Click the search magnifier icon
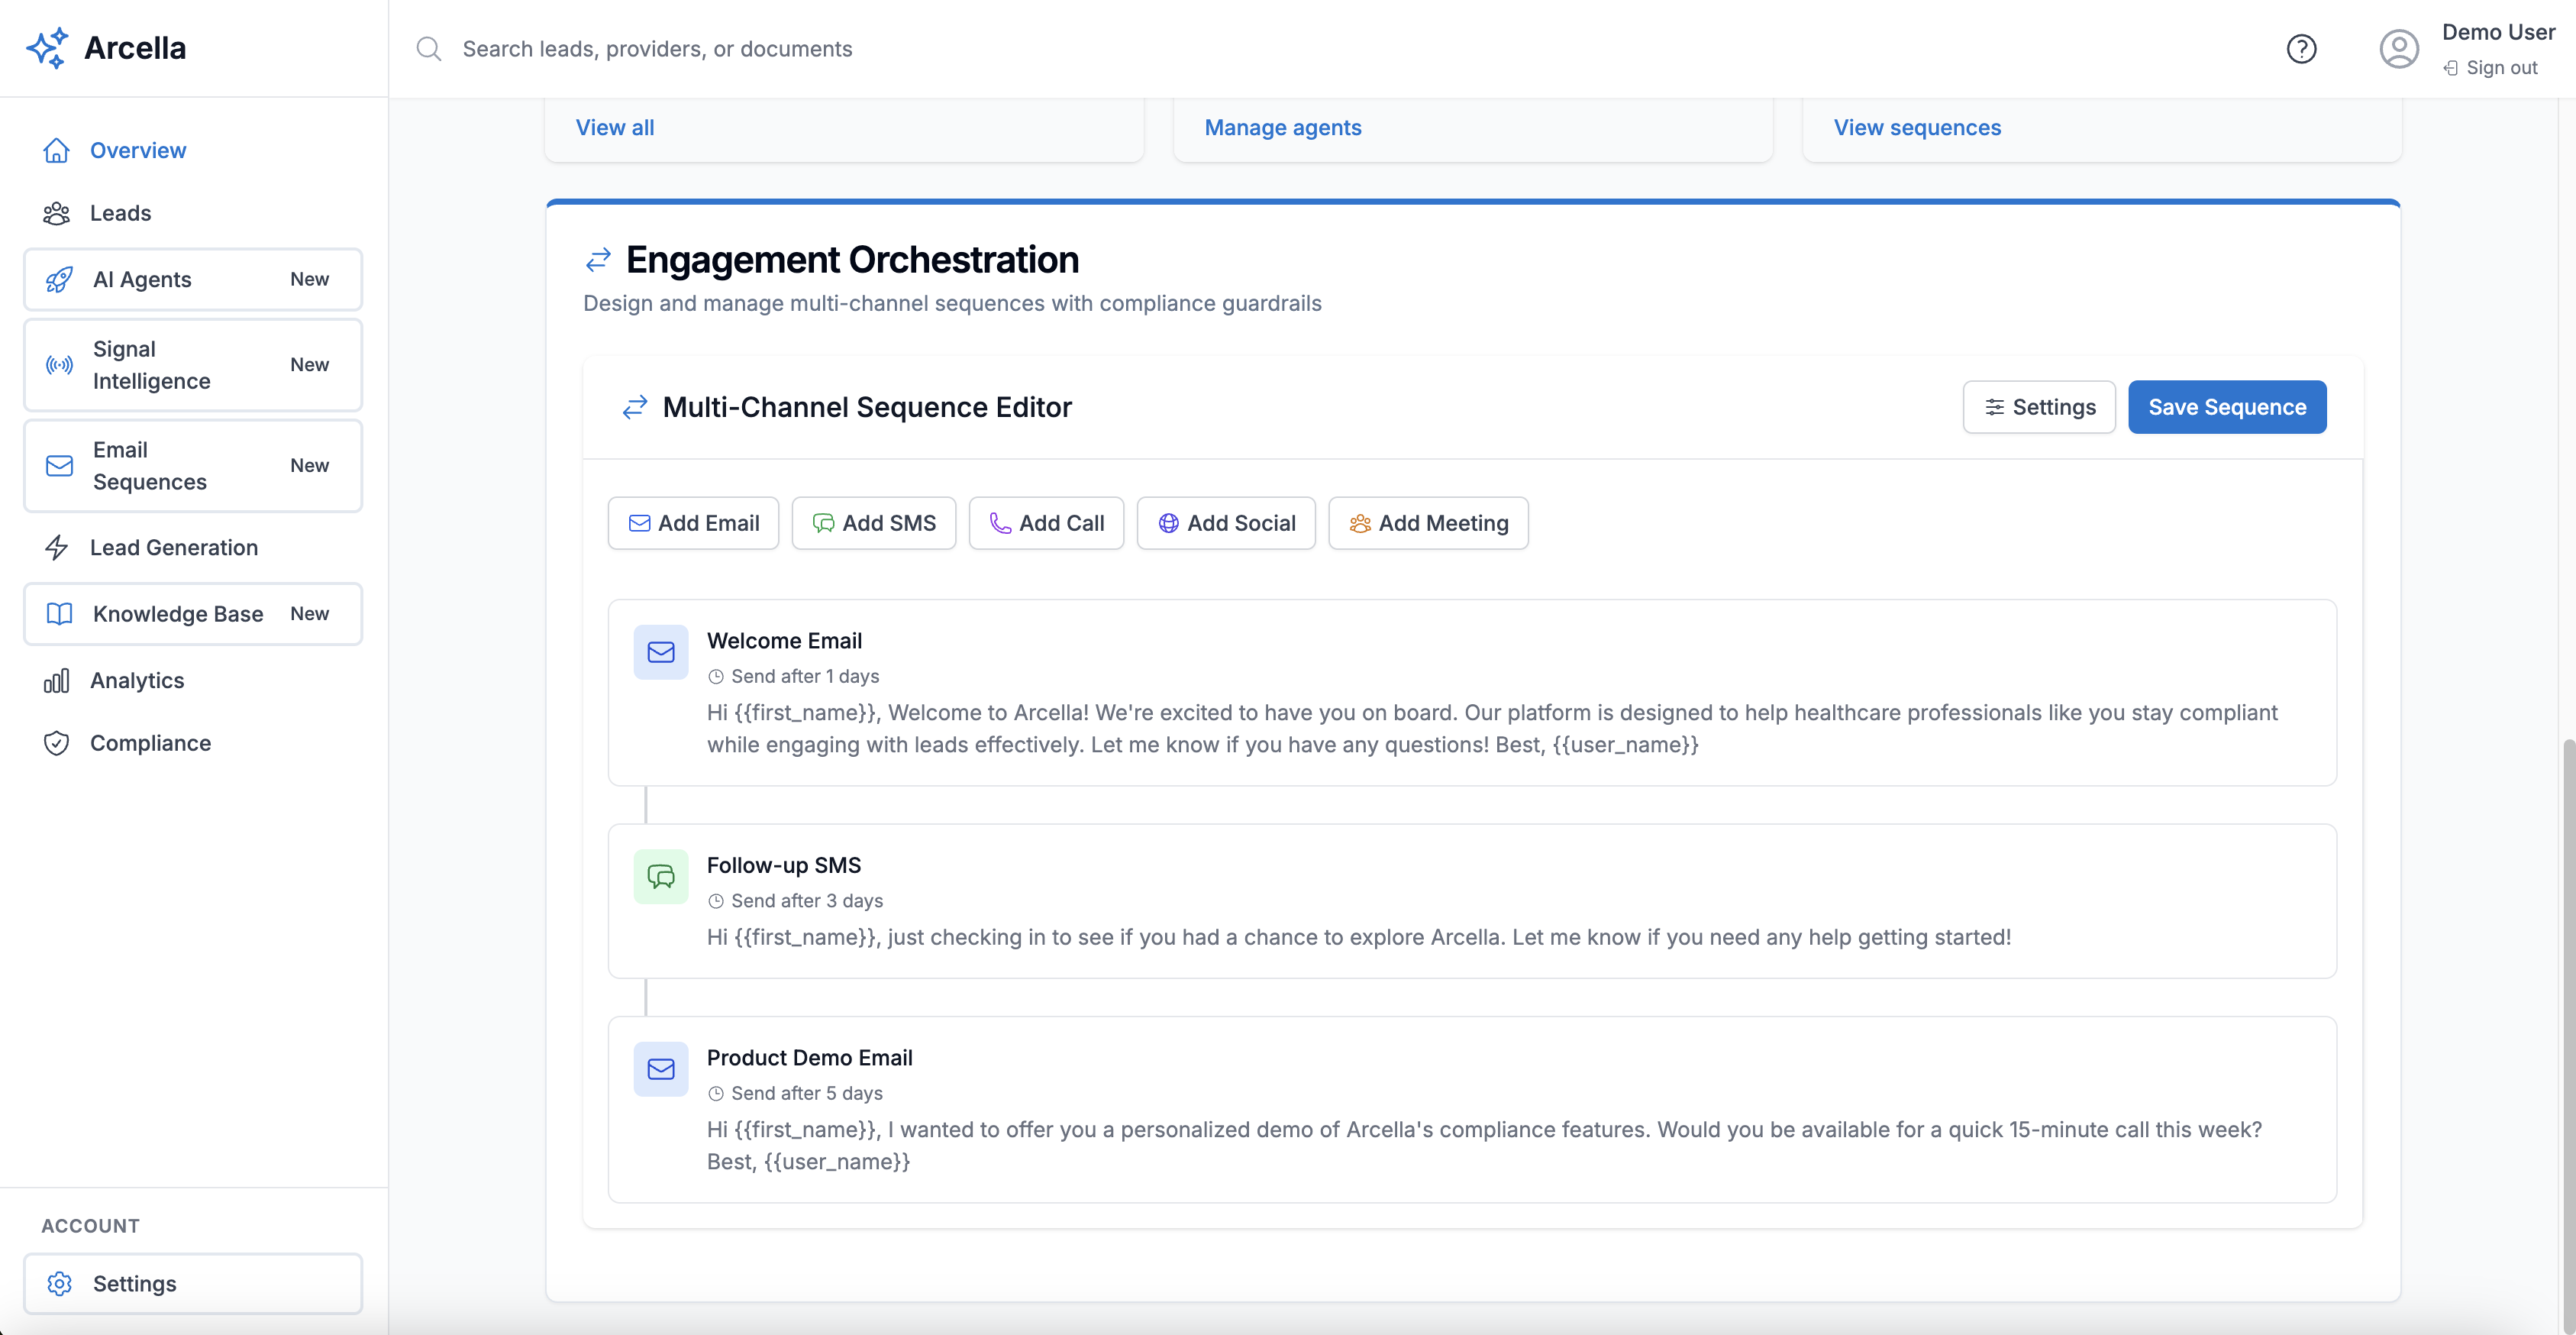The height and width of the screenshot is (1335, 2576). point(429,49)
